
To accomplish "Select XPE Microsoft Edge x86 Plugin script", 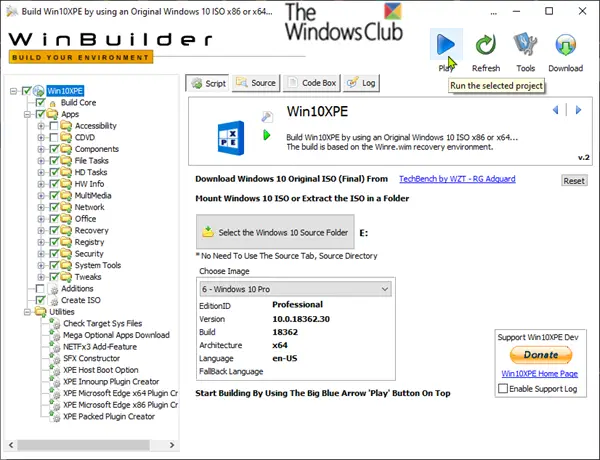I will 120,405.
